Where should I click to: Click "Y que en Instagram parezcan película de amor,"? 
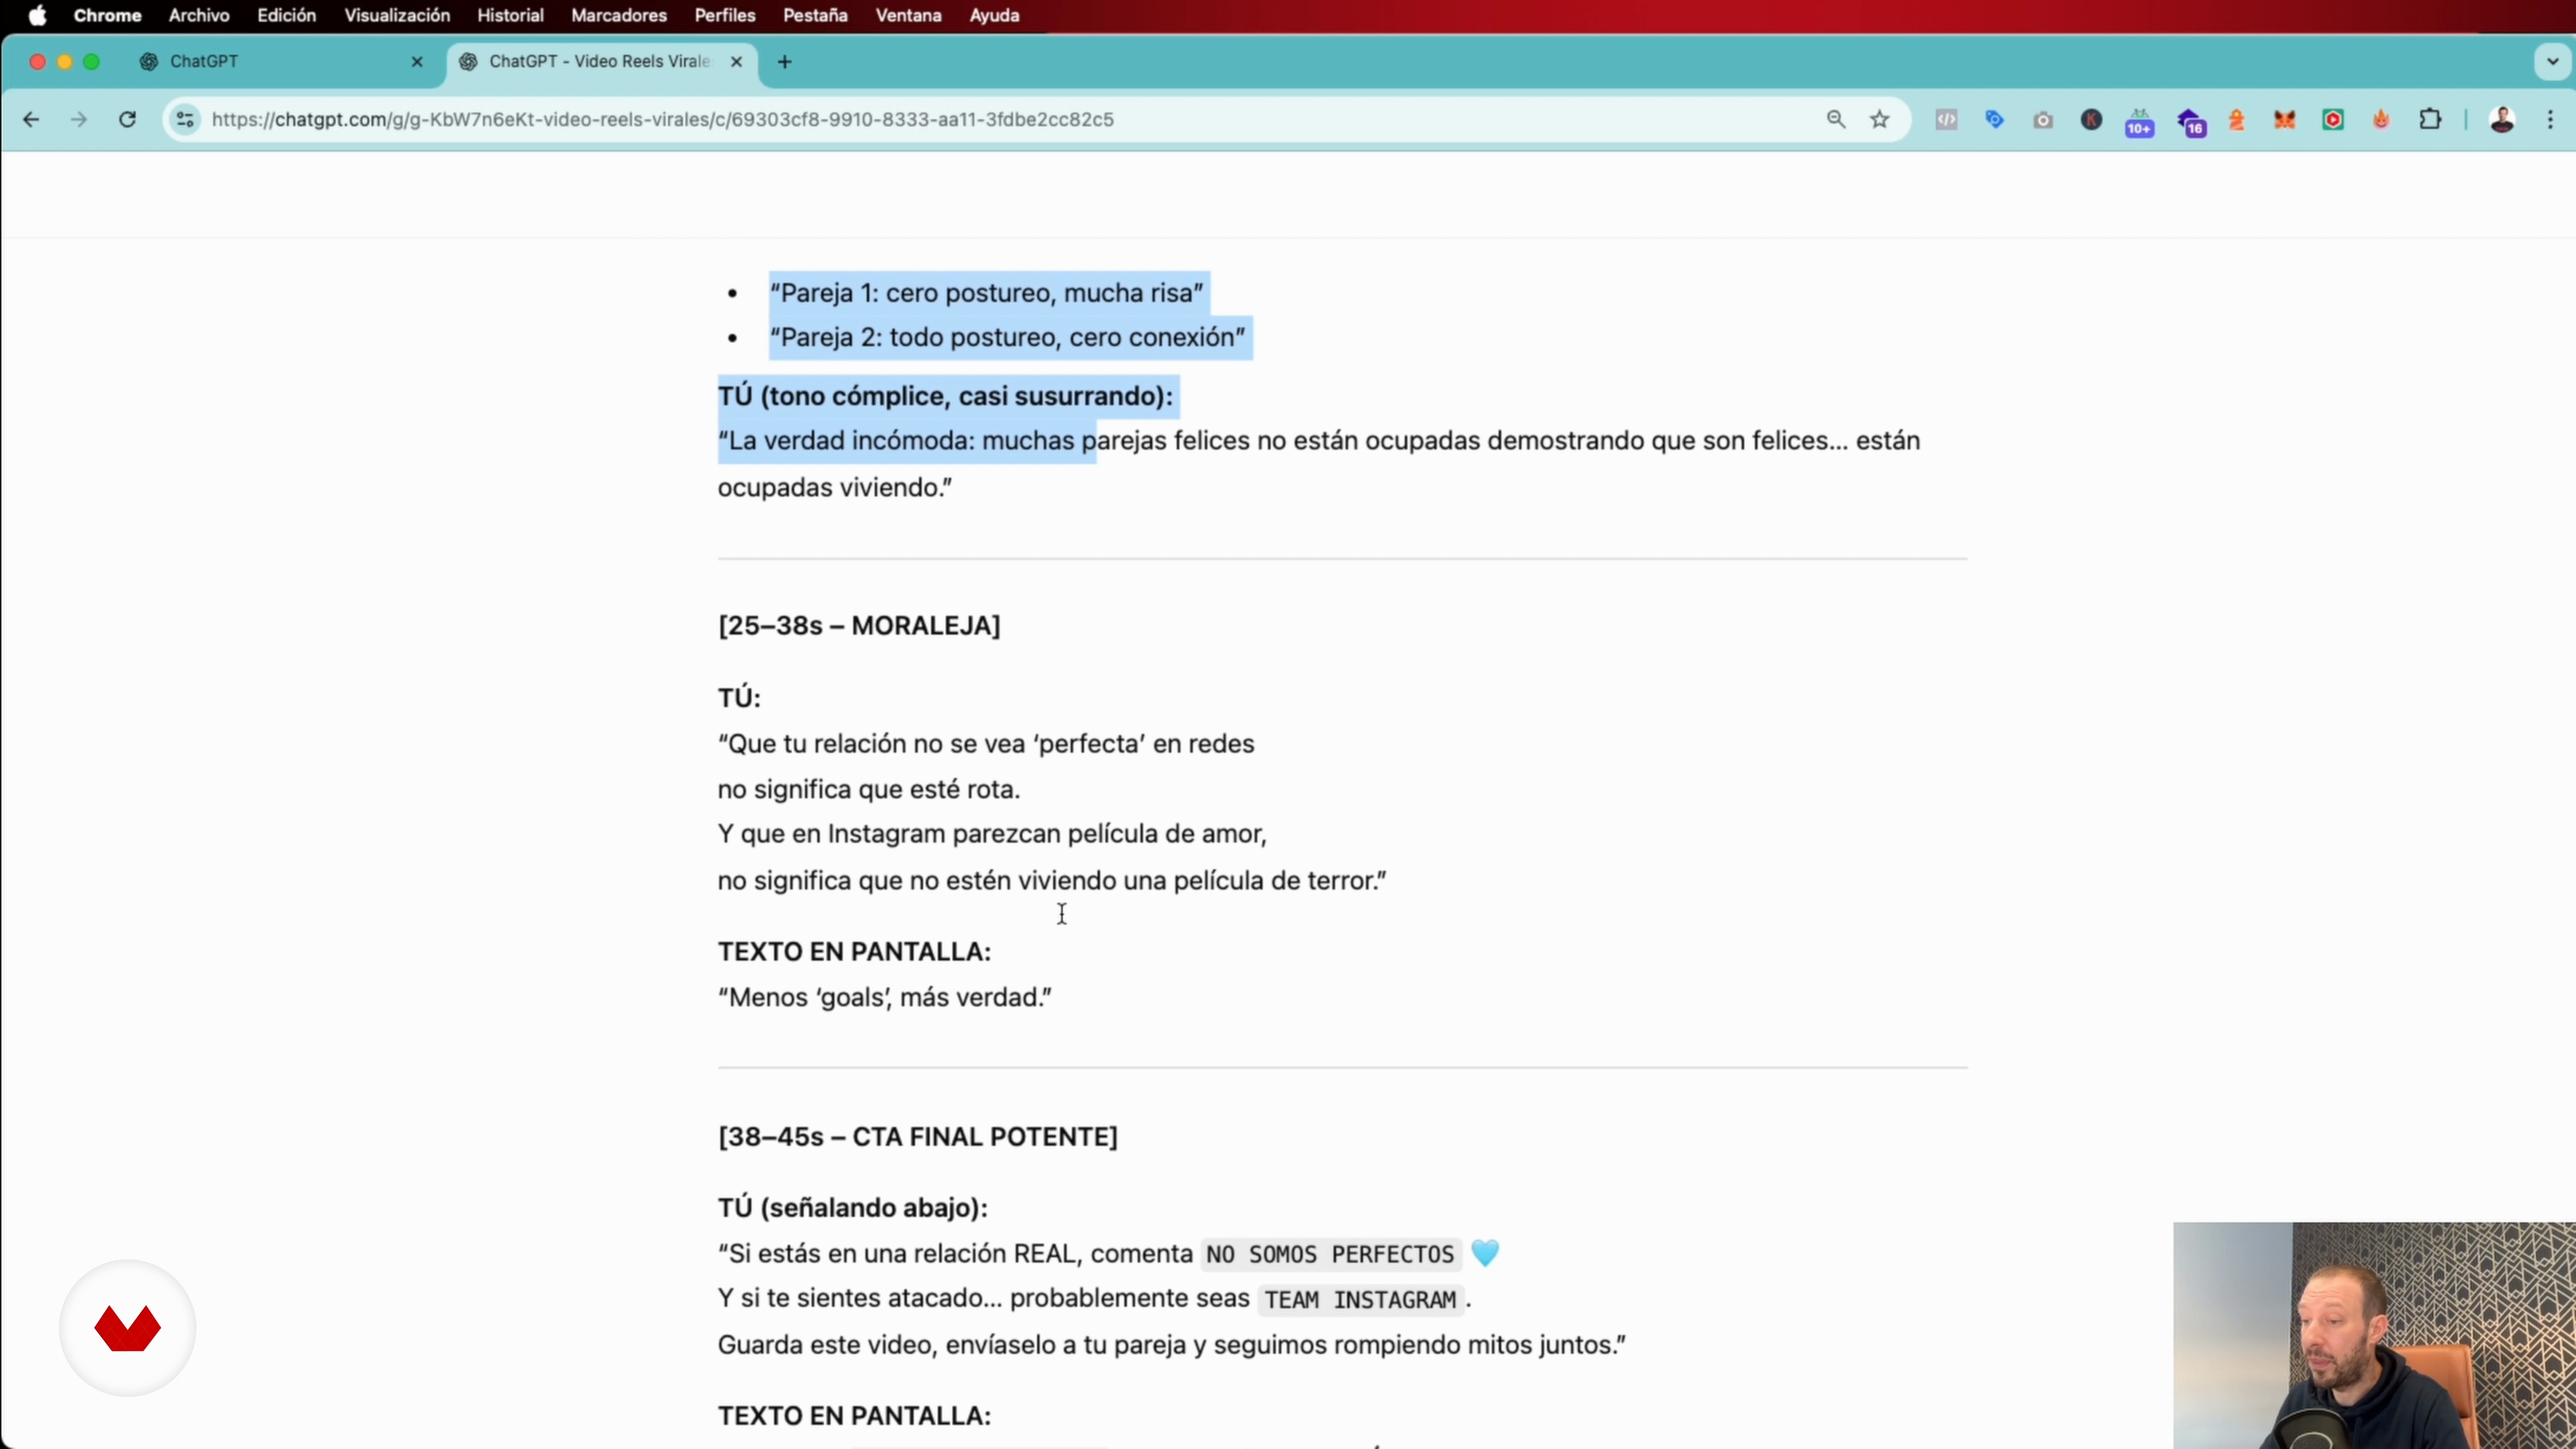(992, 834)
